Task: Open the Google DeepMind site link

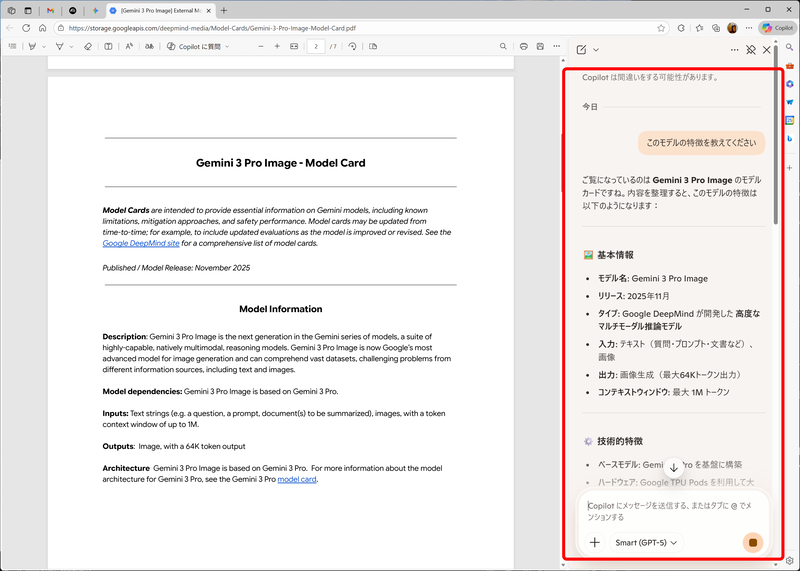Action: tap(141, 243)
